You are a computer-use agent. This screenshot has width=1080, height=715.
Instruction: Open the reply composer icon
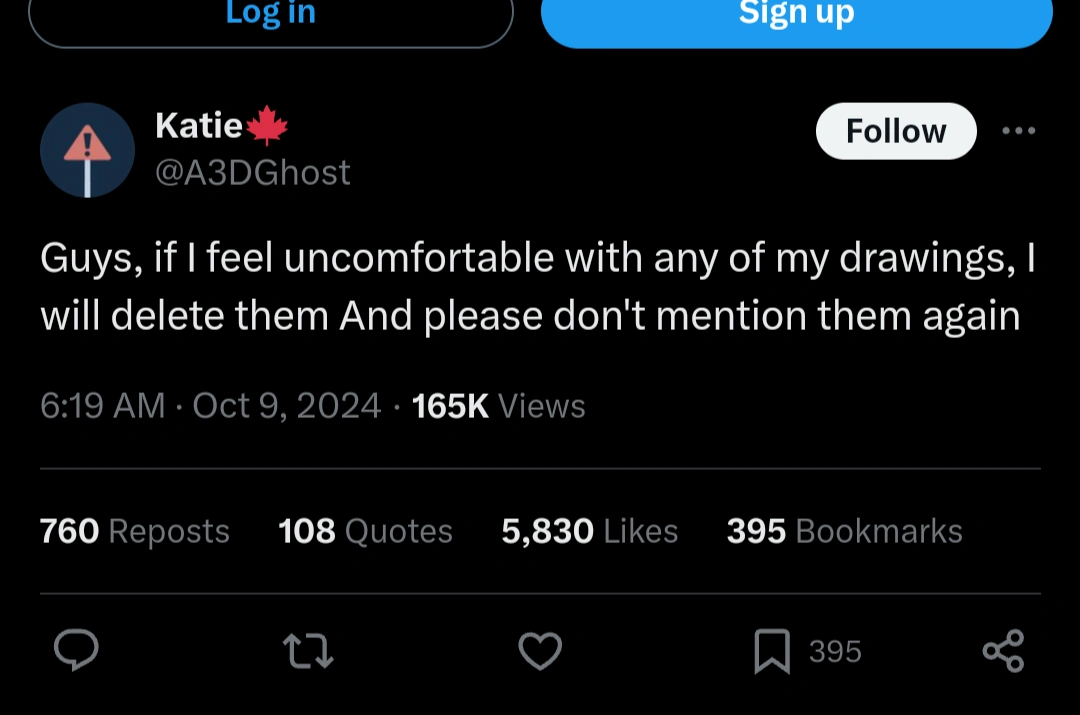(76, 651)
